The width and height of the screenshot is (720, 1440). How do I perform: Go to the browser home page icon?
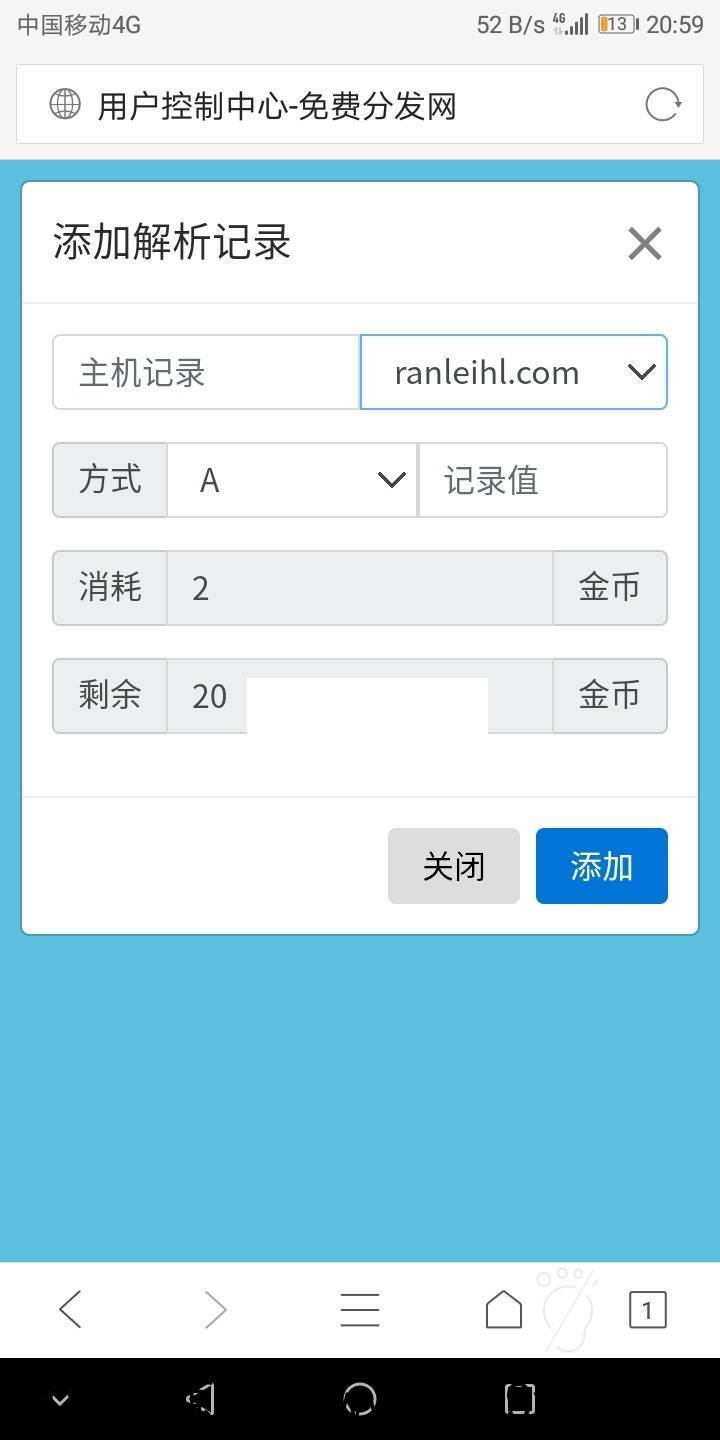click(504, 1309)
